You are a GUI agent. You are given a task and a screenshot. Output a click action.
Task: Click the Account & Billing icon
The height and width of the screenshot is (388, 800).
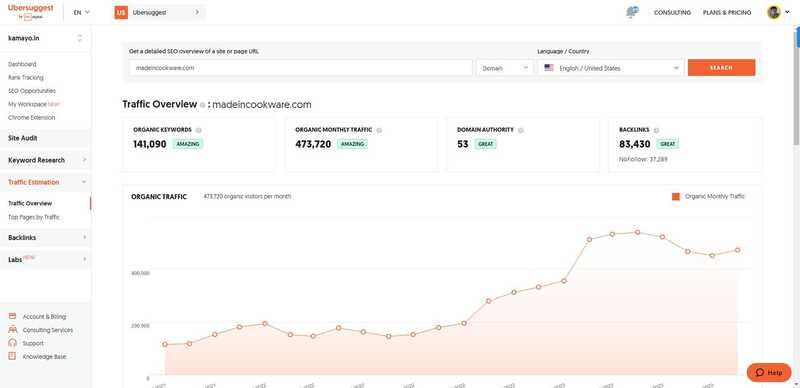[13, 317]
